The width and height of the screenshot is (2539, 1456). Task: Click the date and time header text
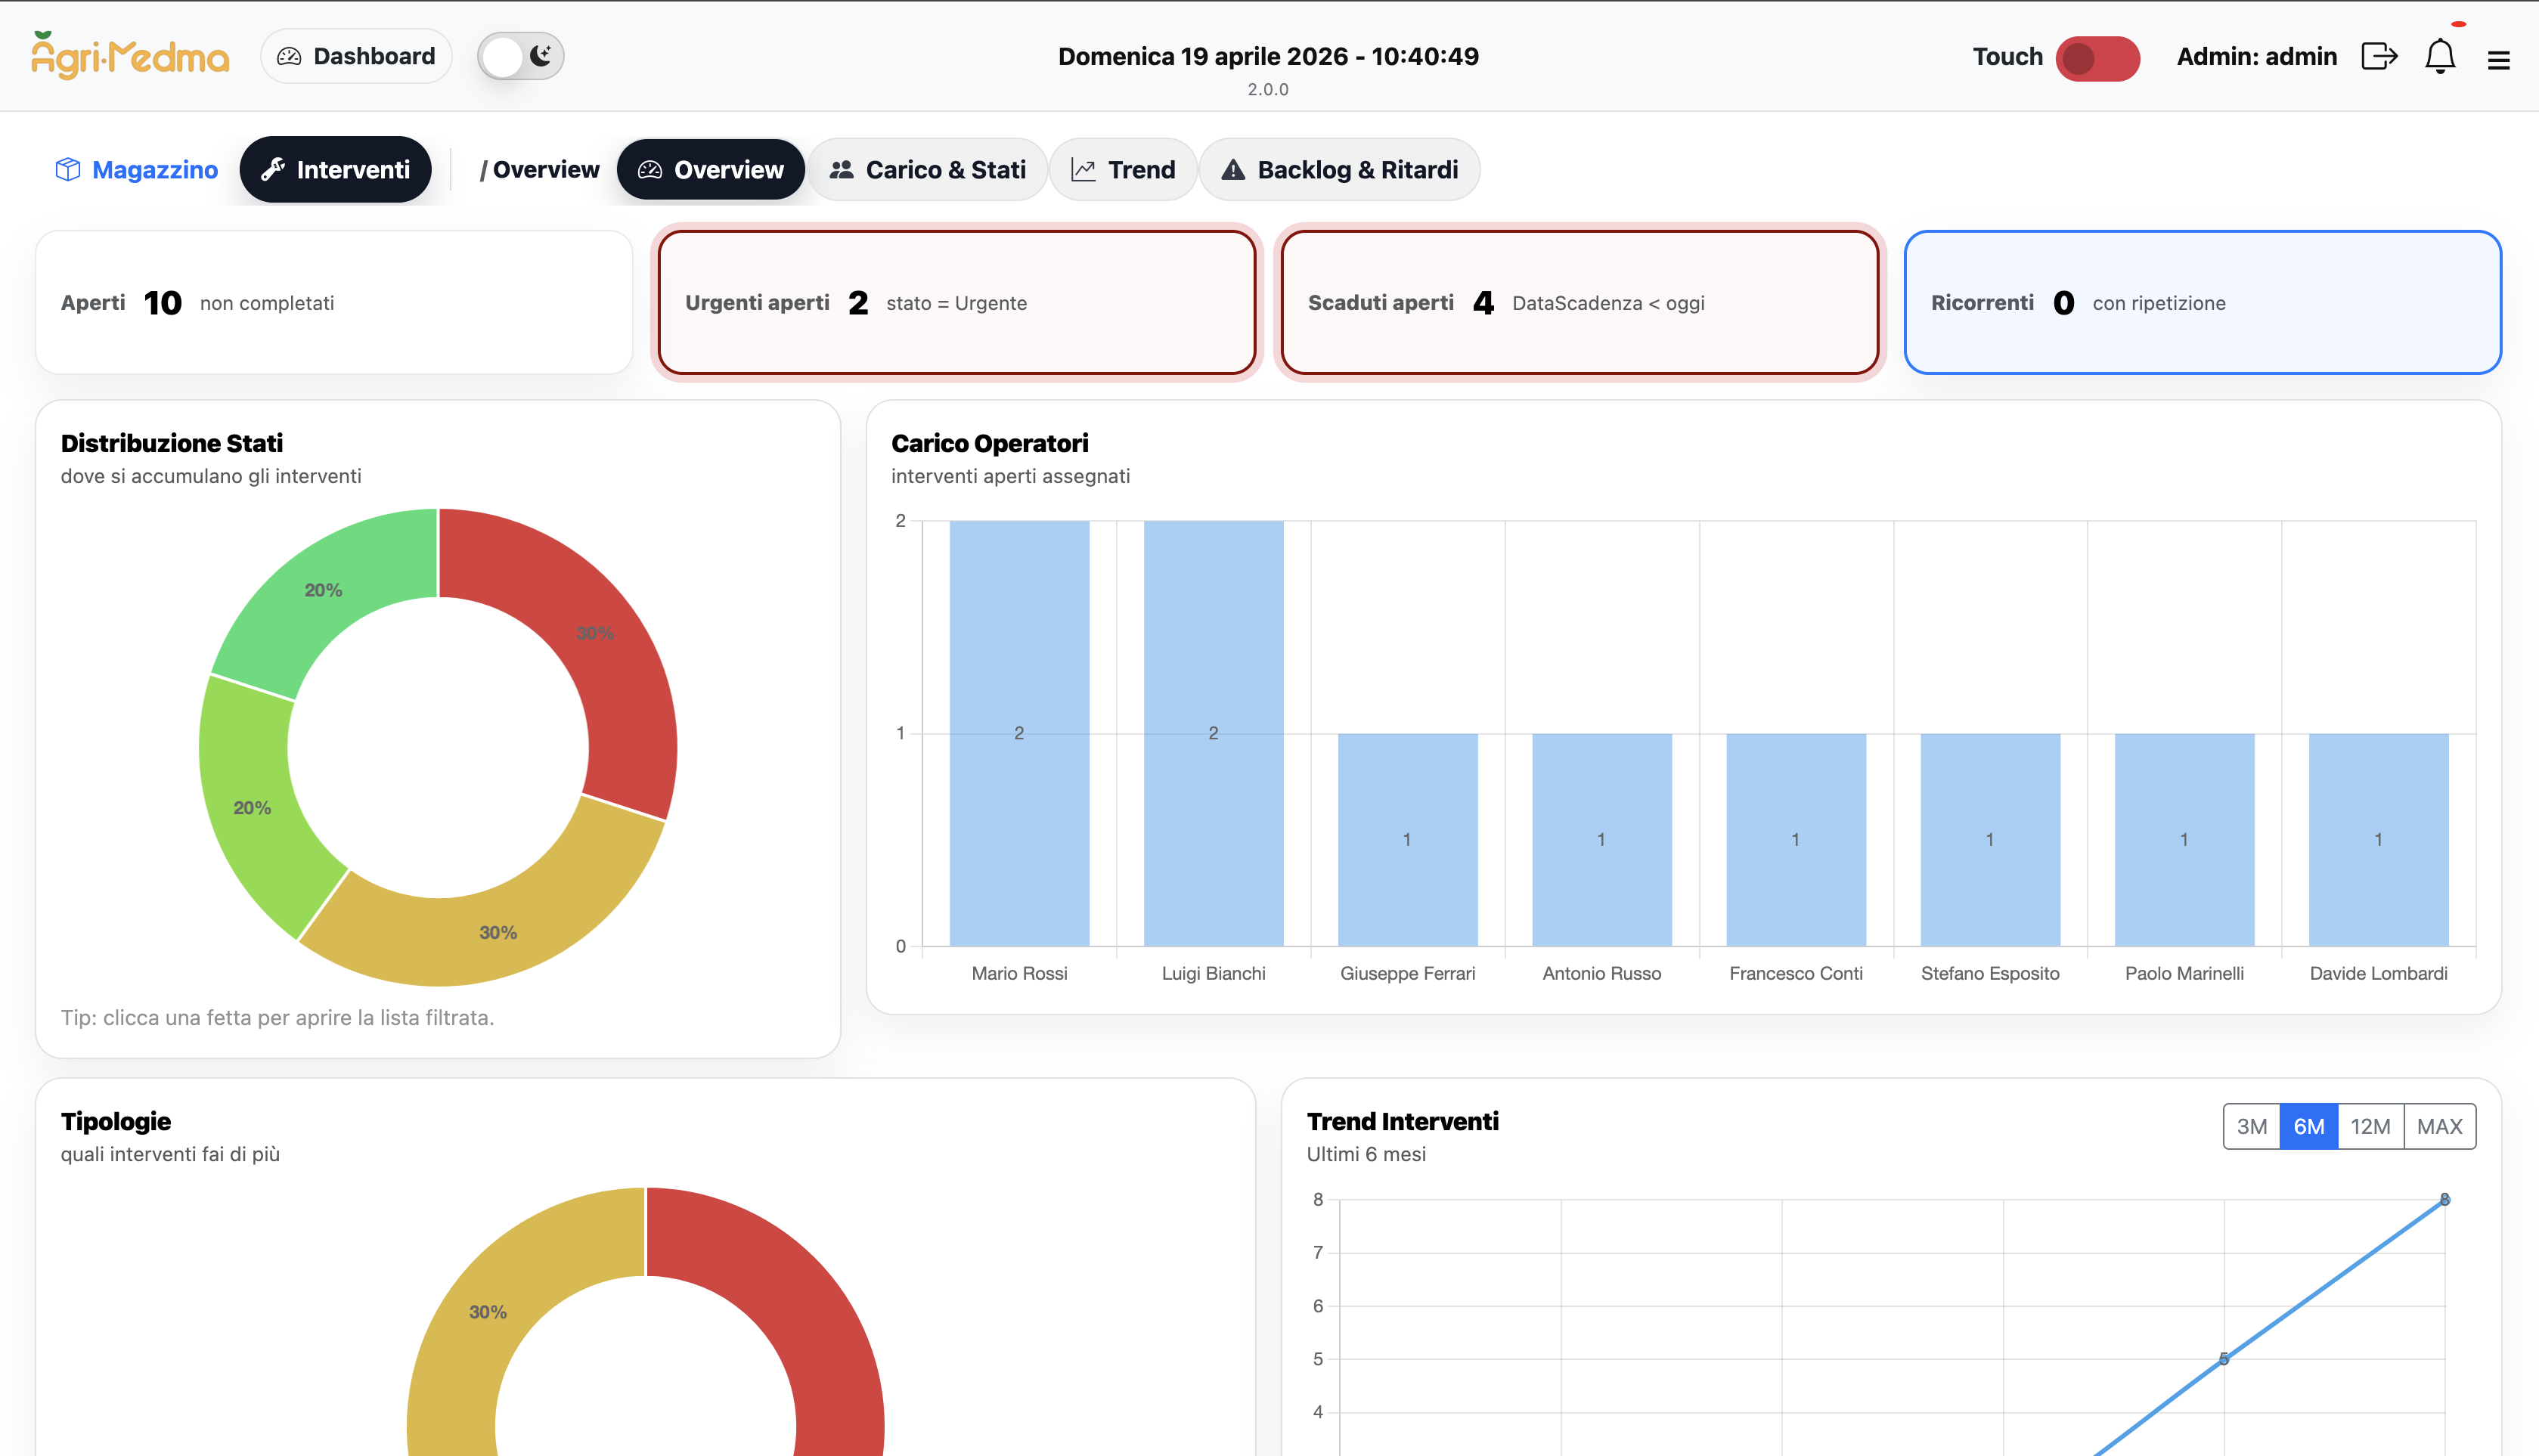tap(1268, 56)
